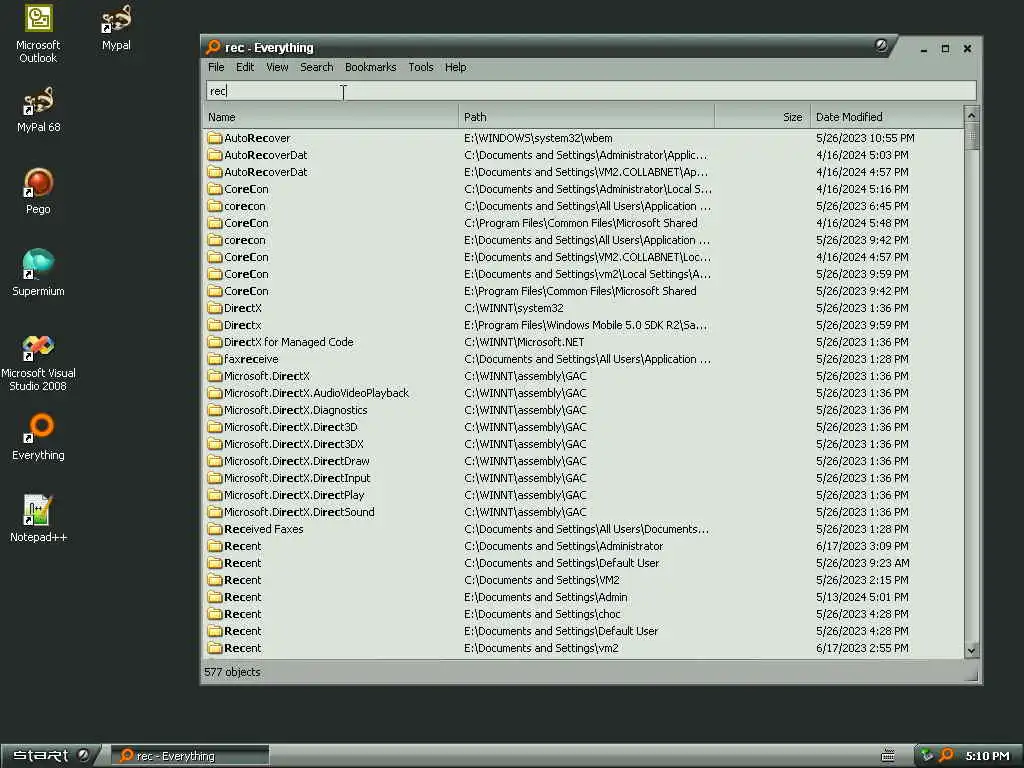
Task: Select Recent folder under C:\...\Default User
Action: pos(583,563)
